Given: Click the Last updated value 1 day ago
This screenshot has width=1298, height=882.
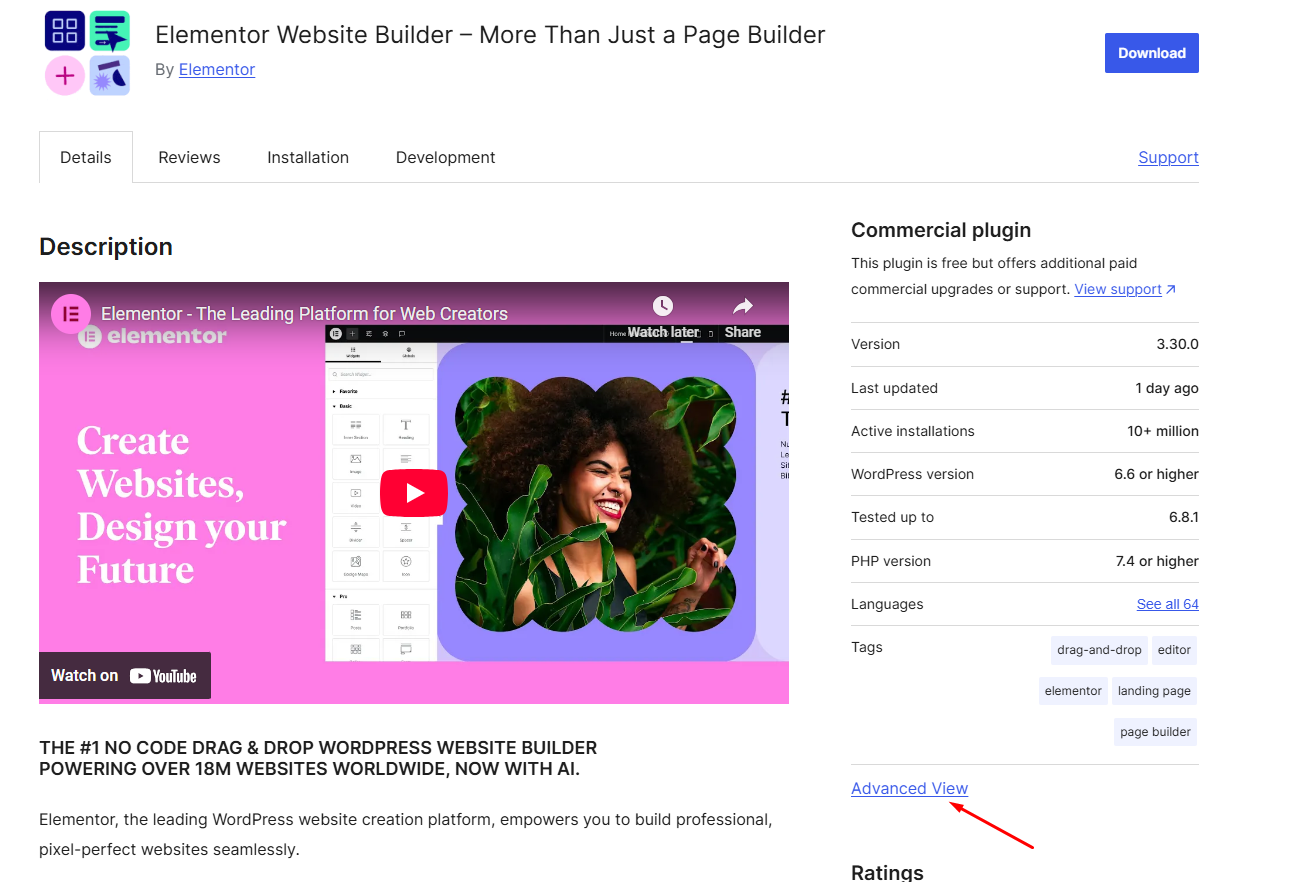Looking at the screenshot, I should 1167,388.
